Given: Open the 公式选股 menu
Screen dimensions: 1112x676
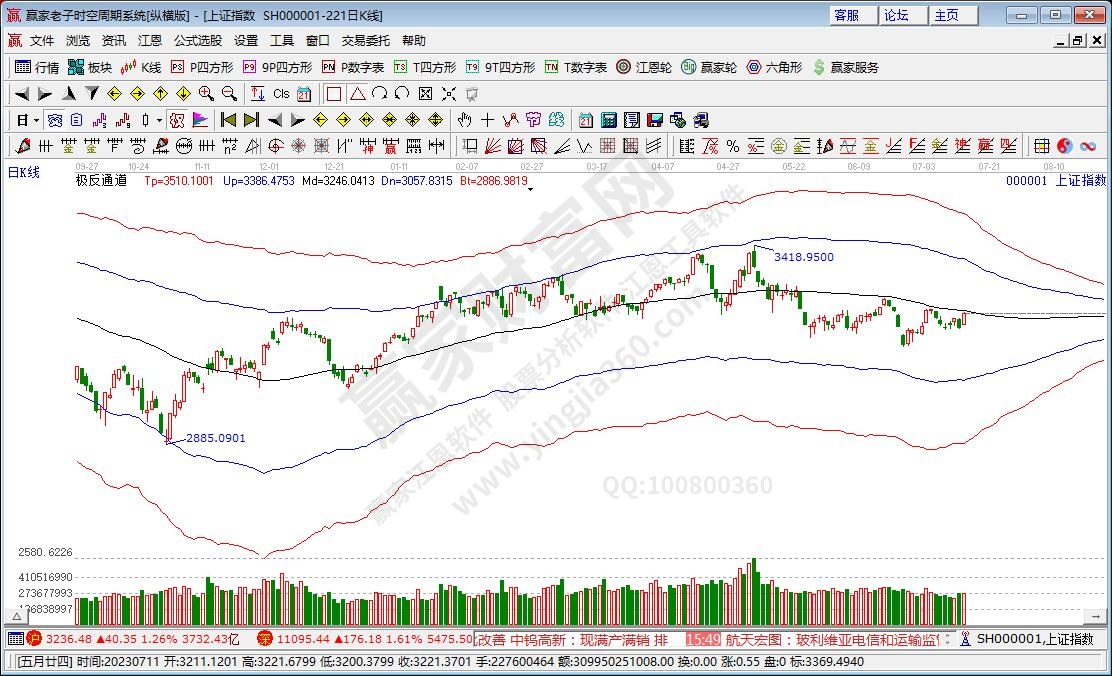Looking at the screenshot, I should (198, 41).
